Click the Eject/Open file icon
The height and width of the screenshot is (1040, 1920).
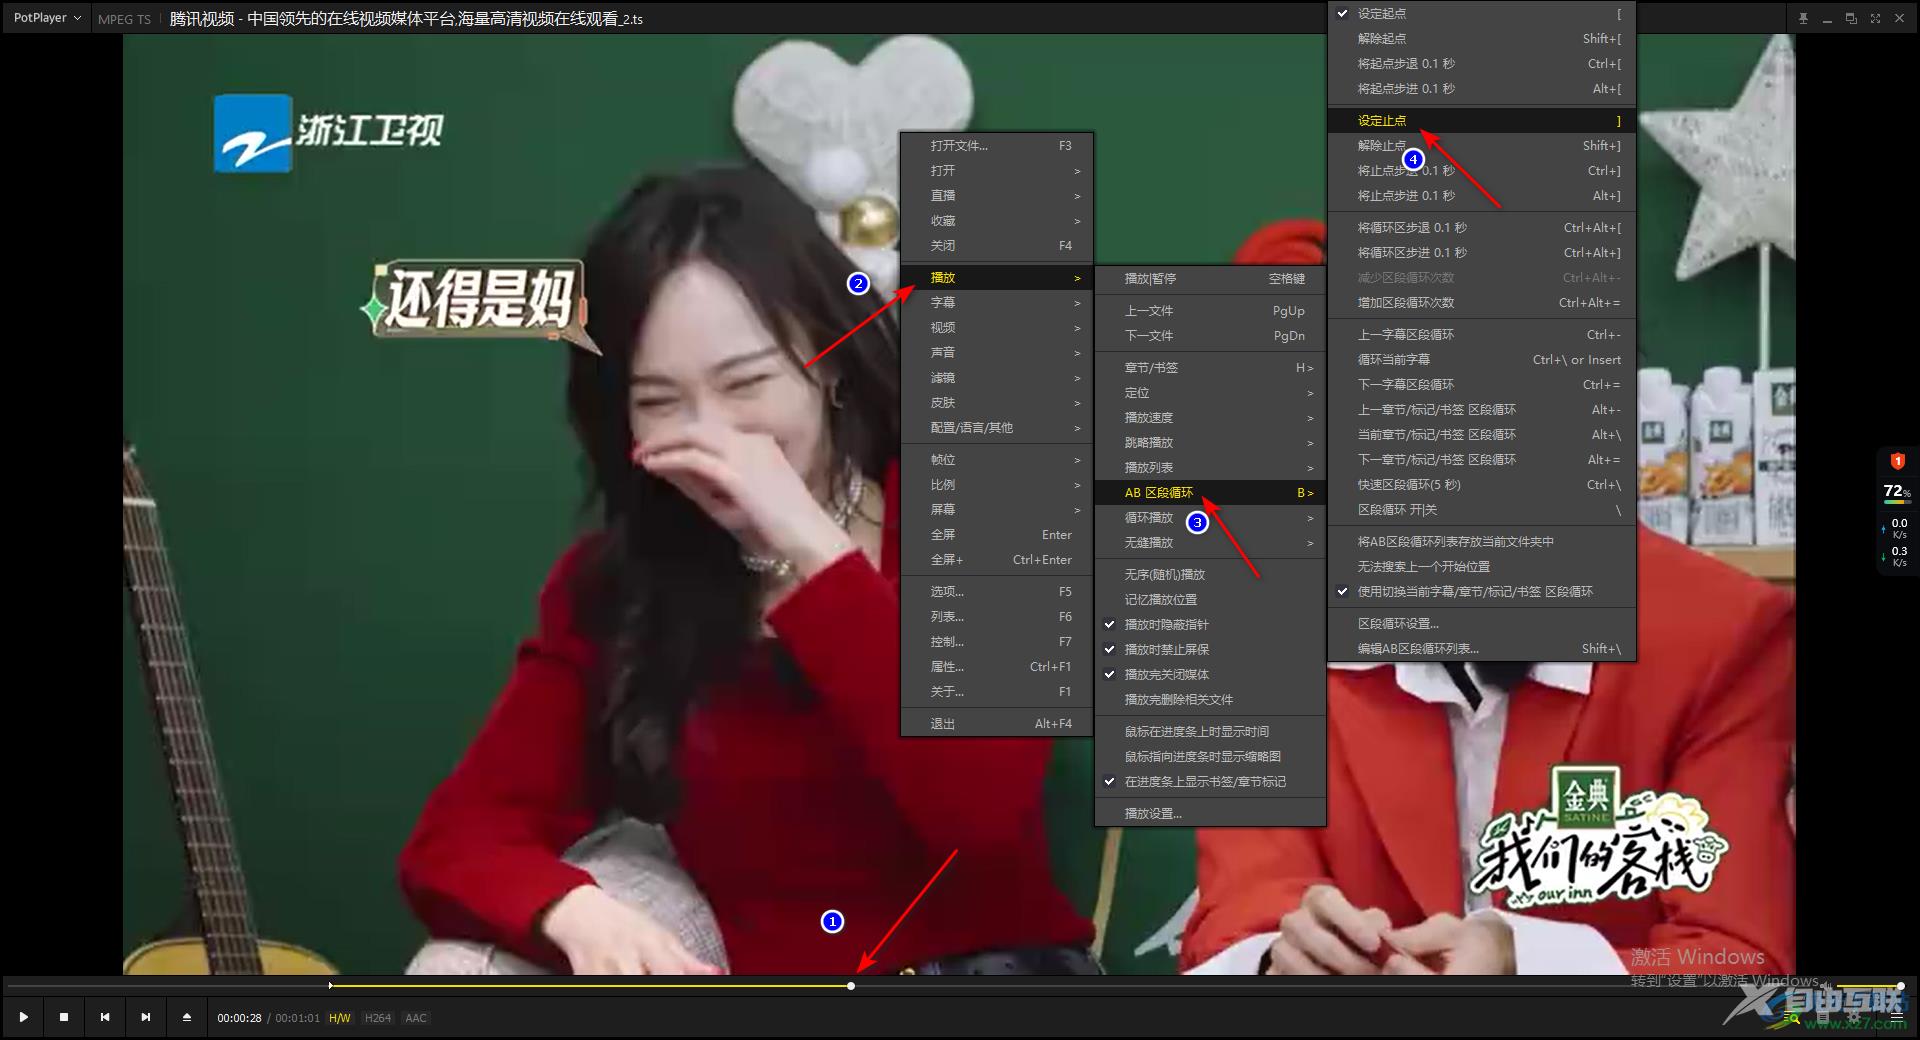(x=187, y=1017)
